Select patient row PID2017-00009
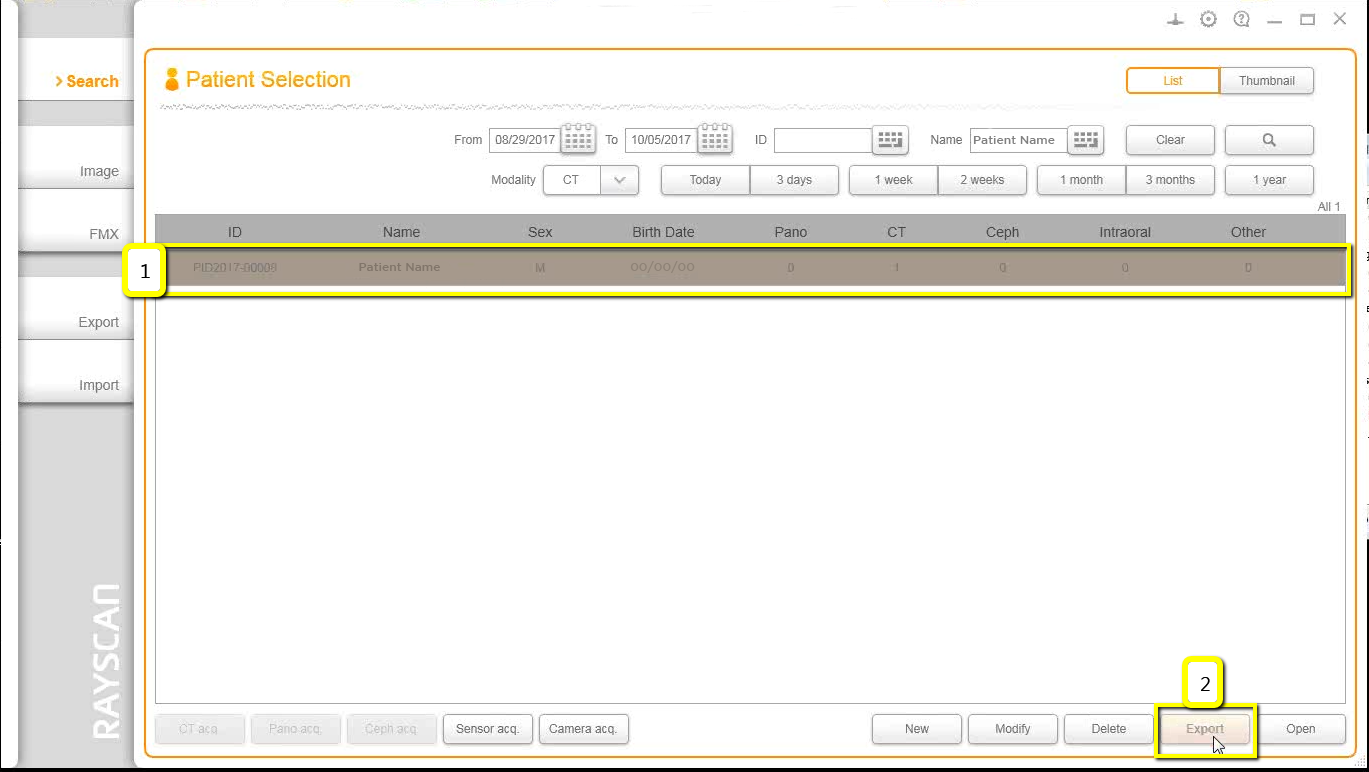This screenshot has height=772, width=1369. pos(750,268)
